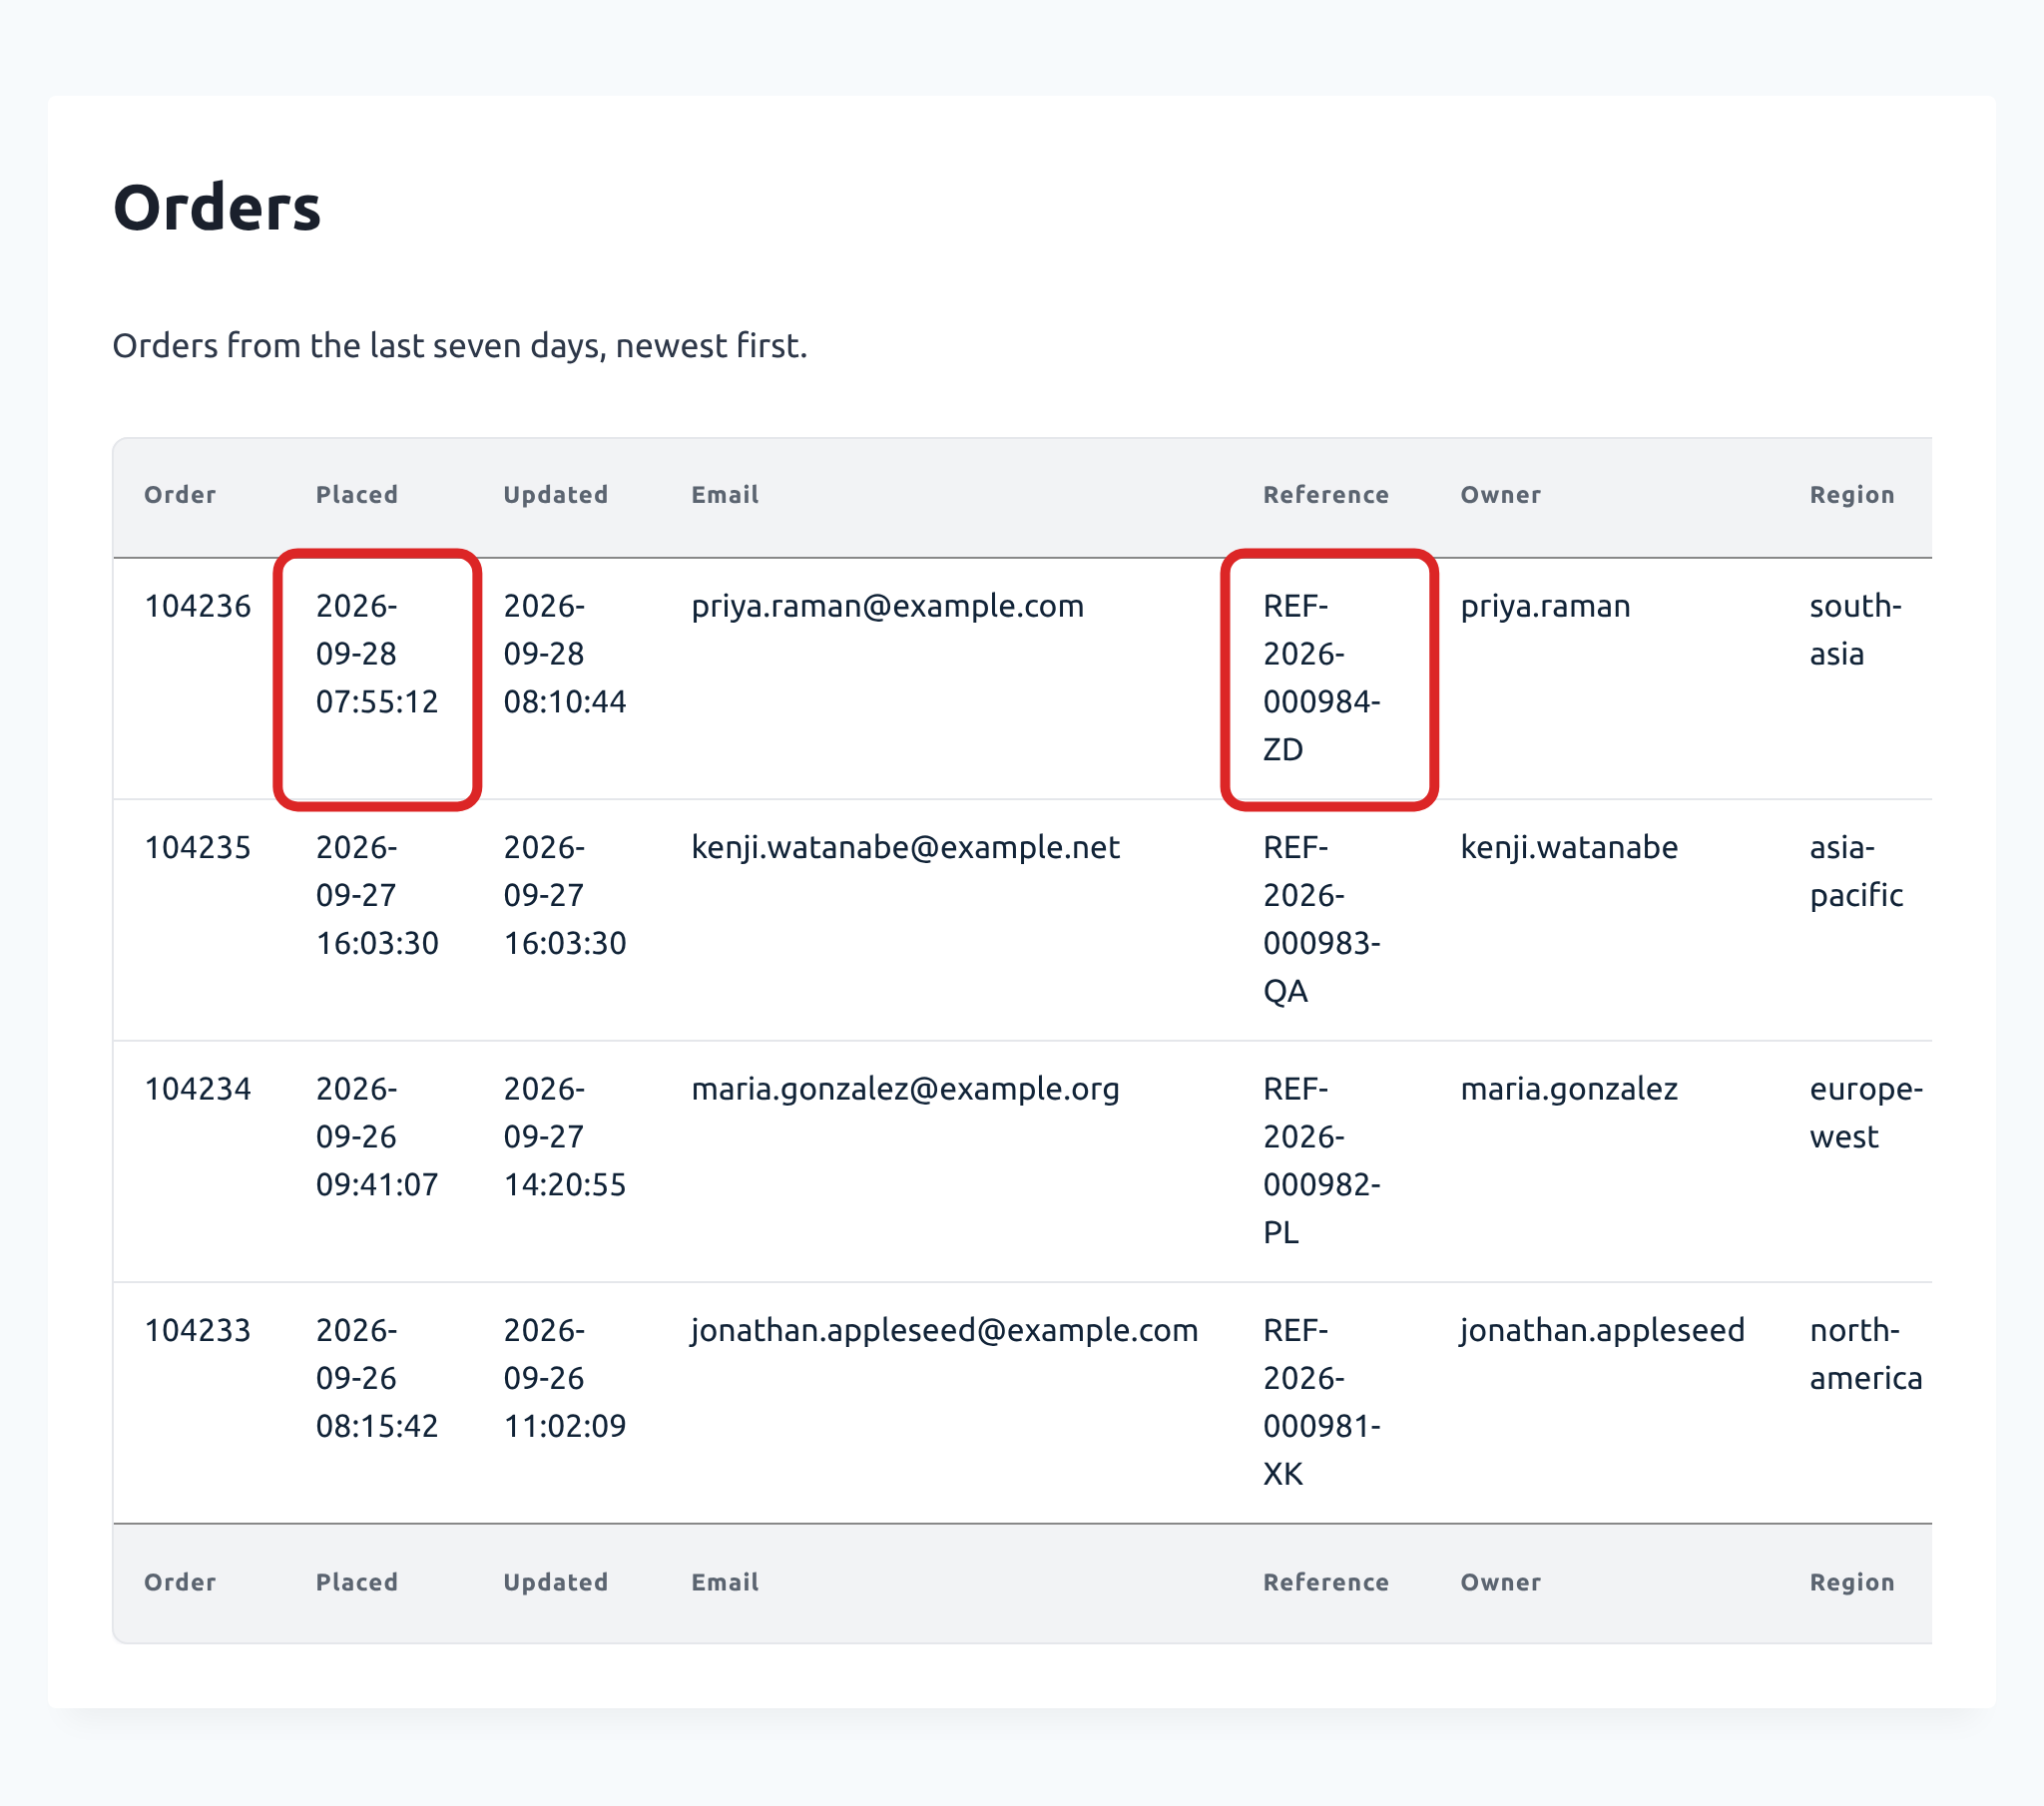Click owner priya.raman
Screen dimensions: 2044x1806
tap(1546, 606)
